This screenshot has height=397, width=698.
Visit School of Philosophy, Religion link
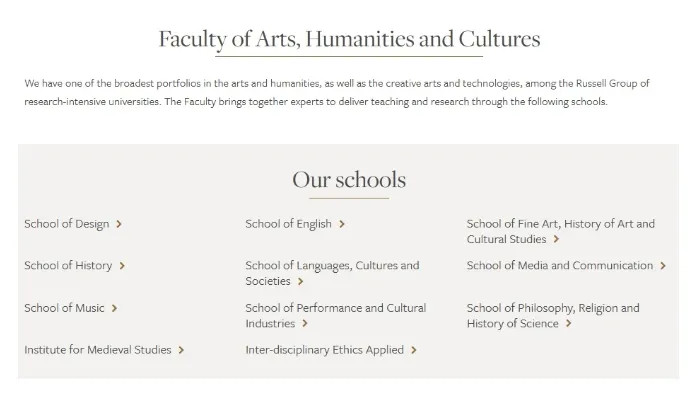coord(553,316)
